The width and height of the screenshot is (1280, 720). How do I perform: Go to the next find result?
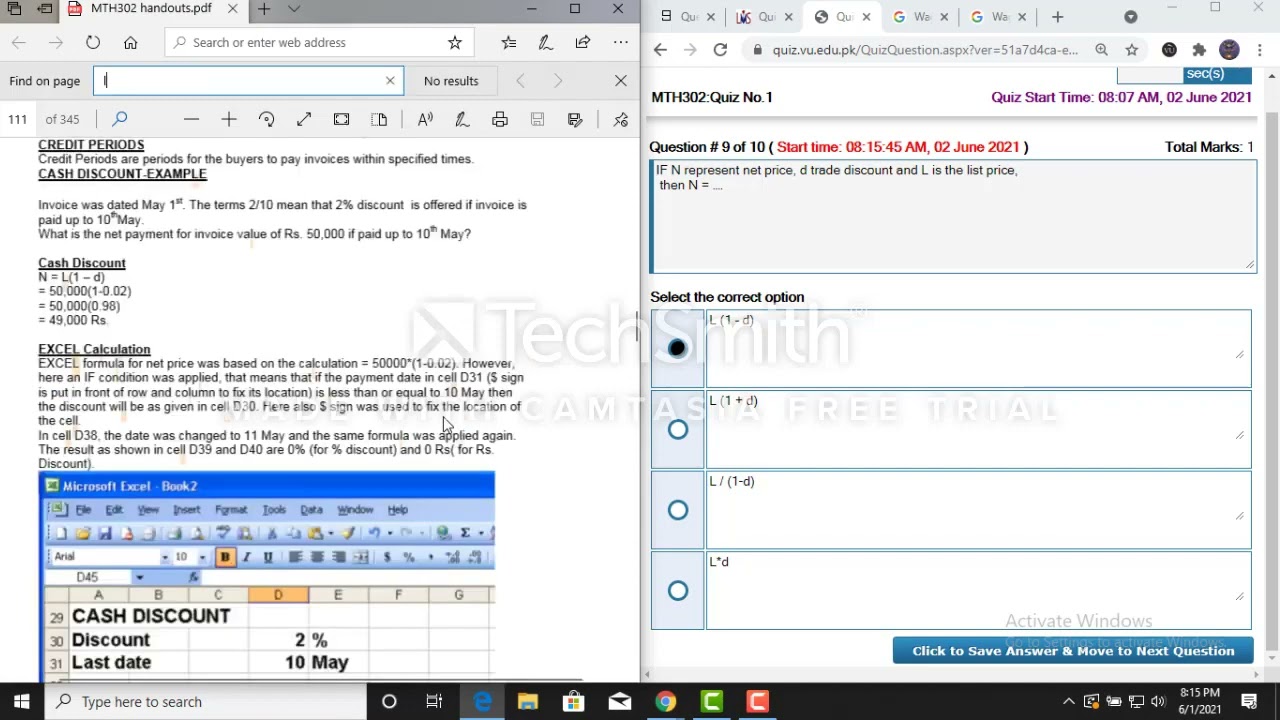pos(558,81)
